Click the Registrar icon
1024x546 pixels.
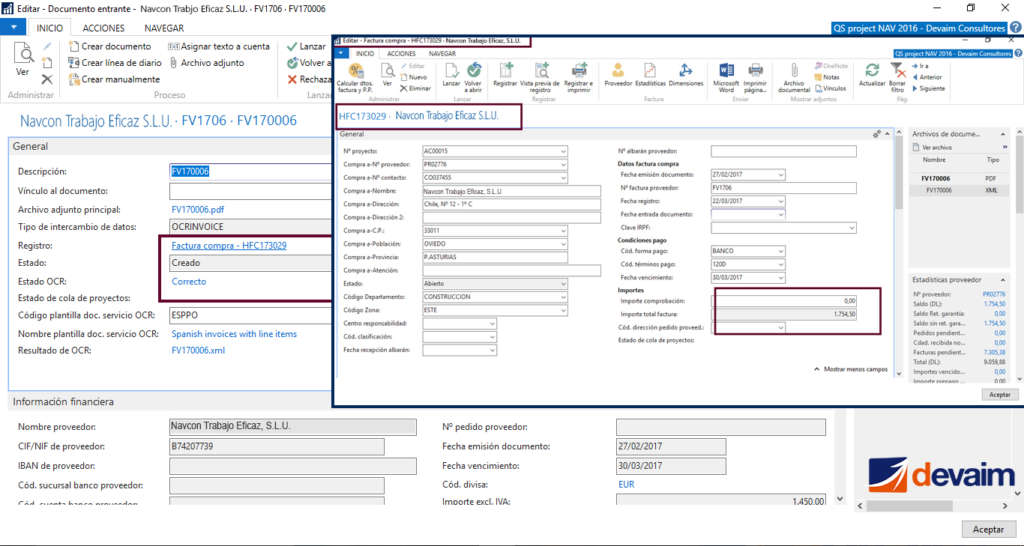coord(505,72)
